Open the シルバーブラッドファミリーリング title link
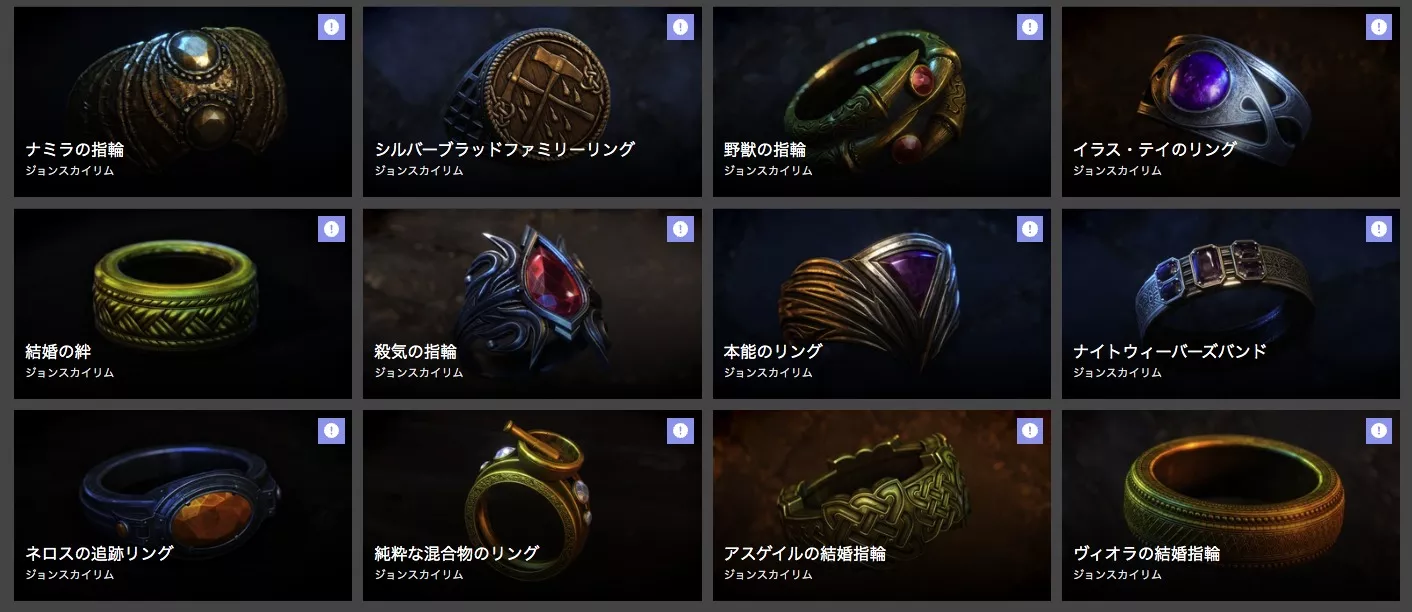Screen dimensions: 1412x612 pyautogui.click(x=505, y=149)
